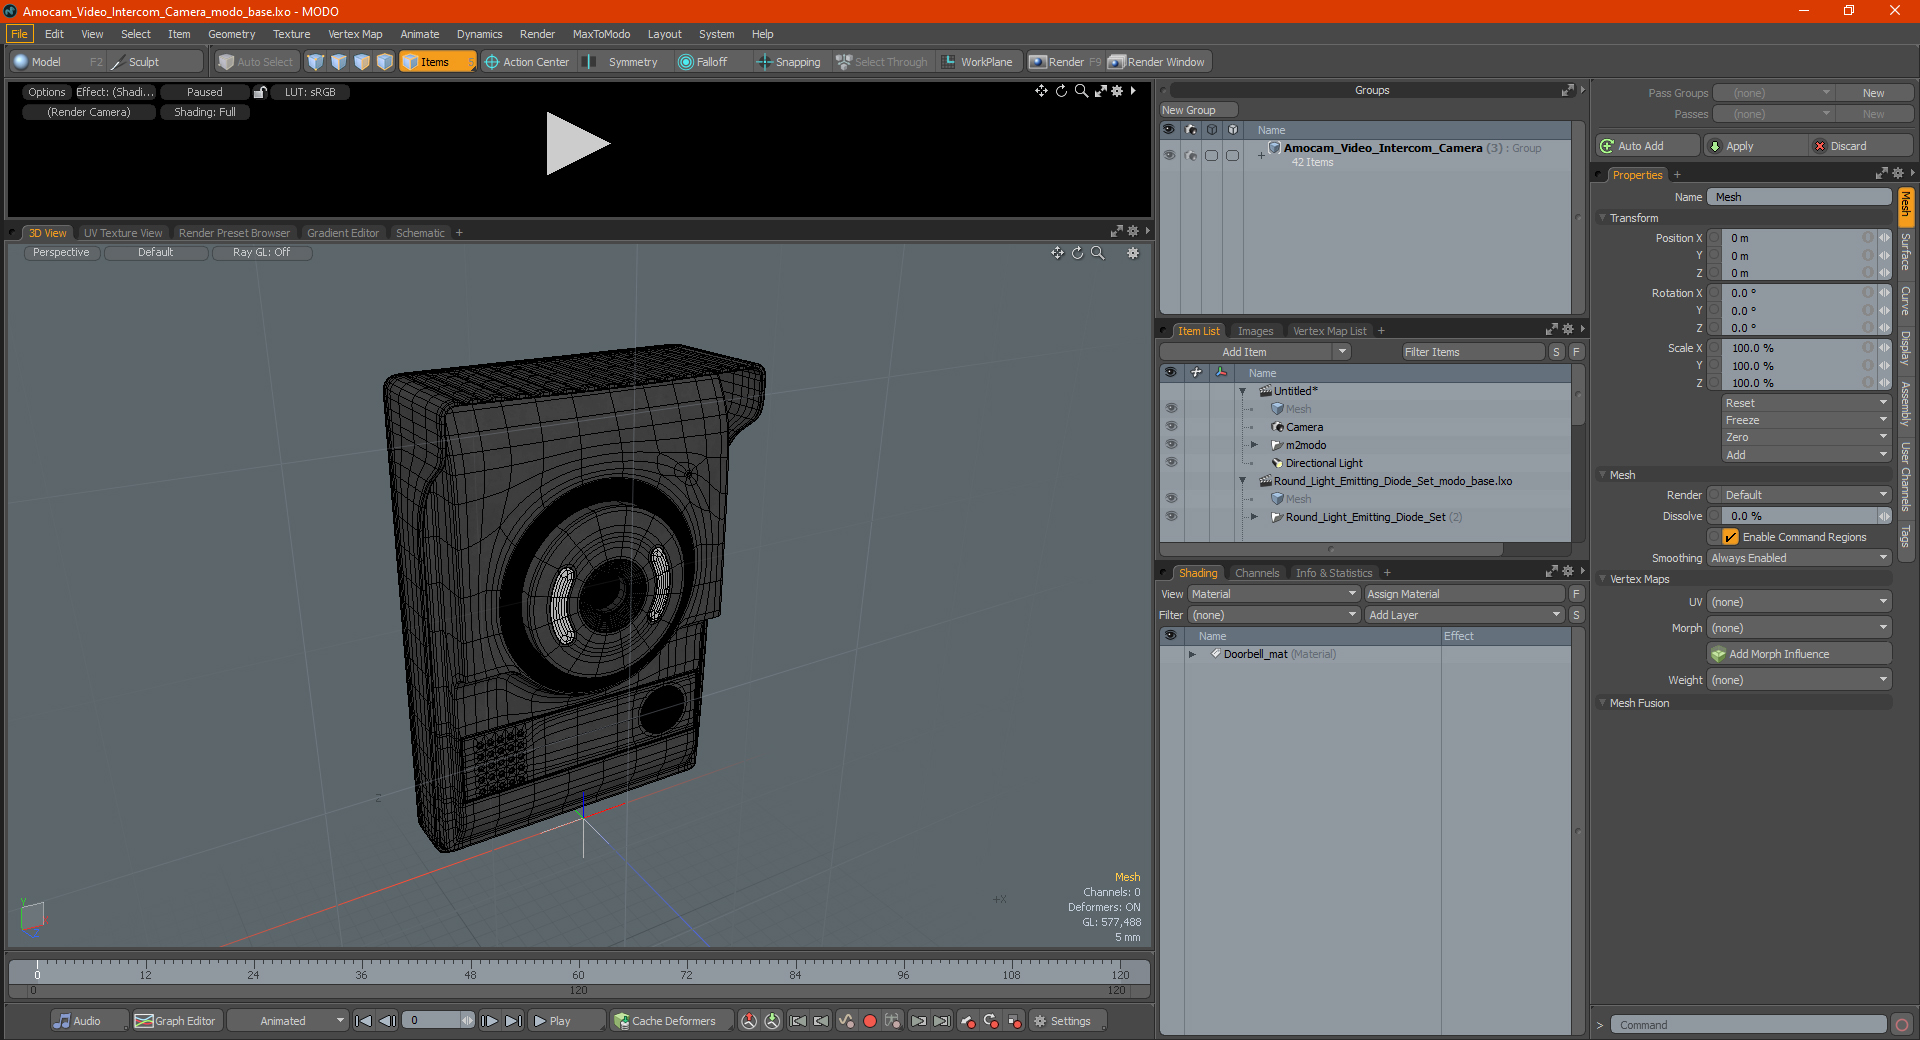Viewport: 1920px width, 1040px height.
Task: Toggle visibility of Amocam_Video_Intercom_Camera group
Action: (x=1169, y=155)
